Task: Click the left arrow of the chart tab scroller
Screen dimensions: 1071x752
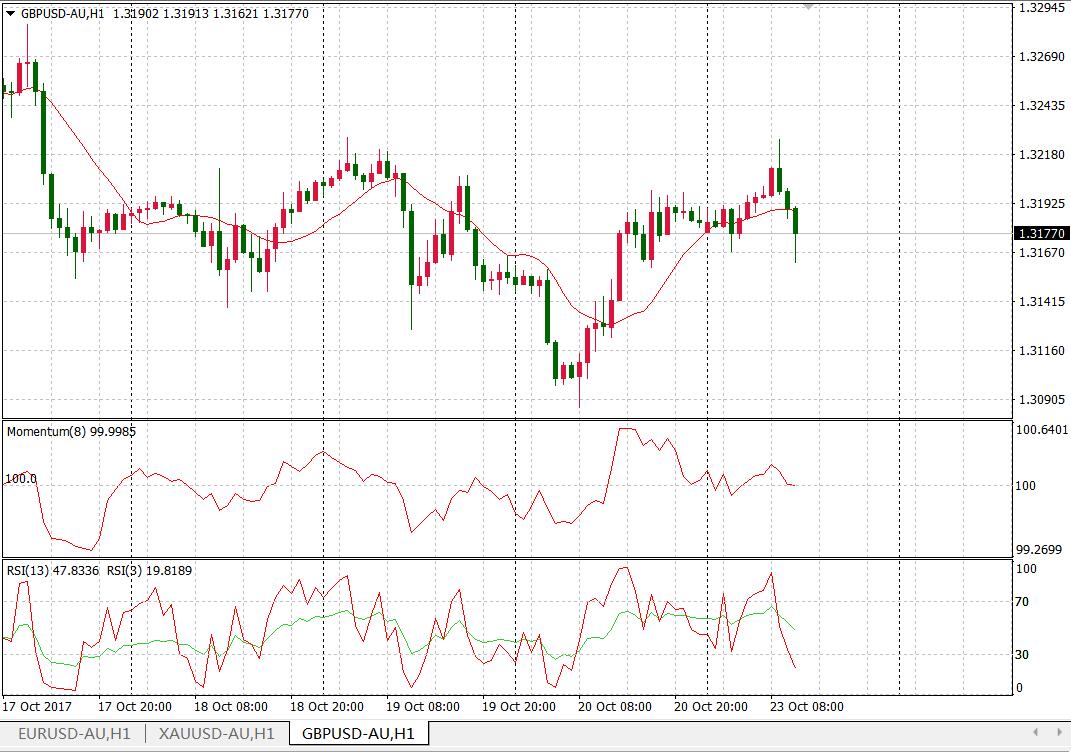Action: 1035,732
